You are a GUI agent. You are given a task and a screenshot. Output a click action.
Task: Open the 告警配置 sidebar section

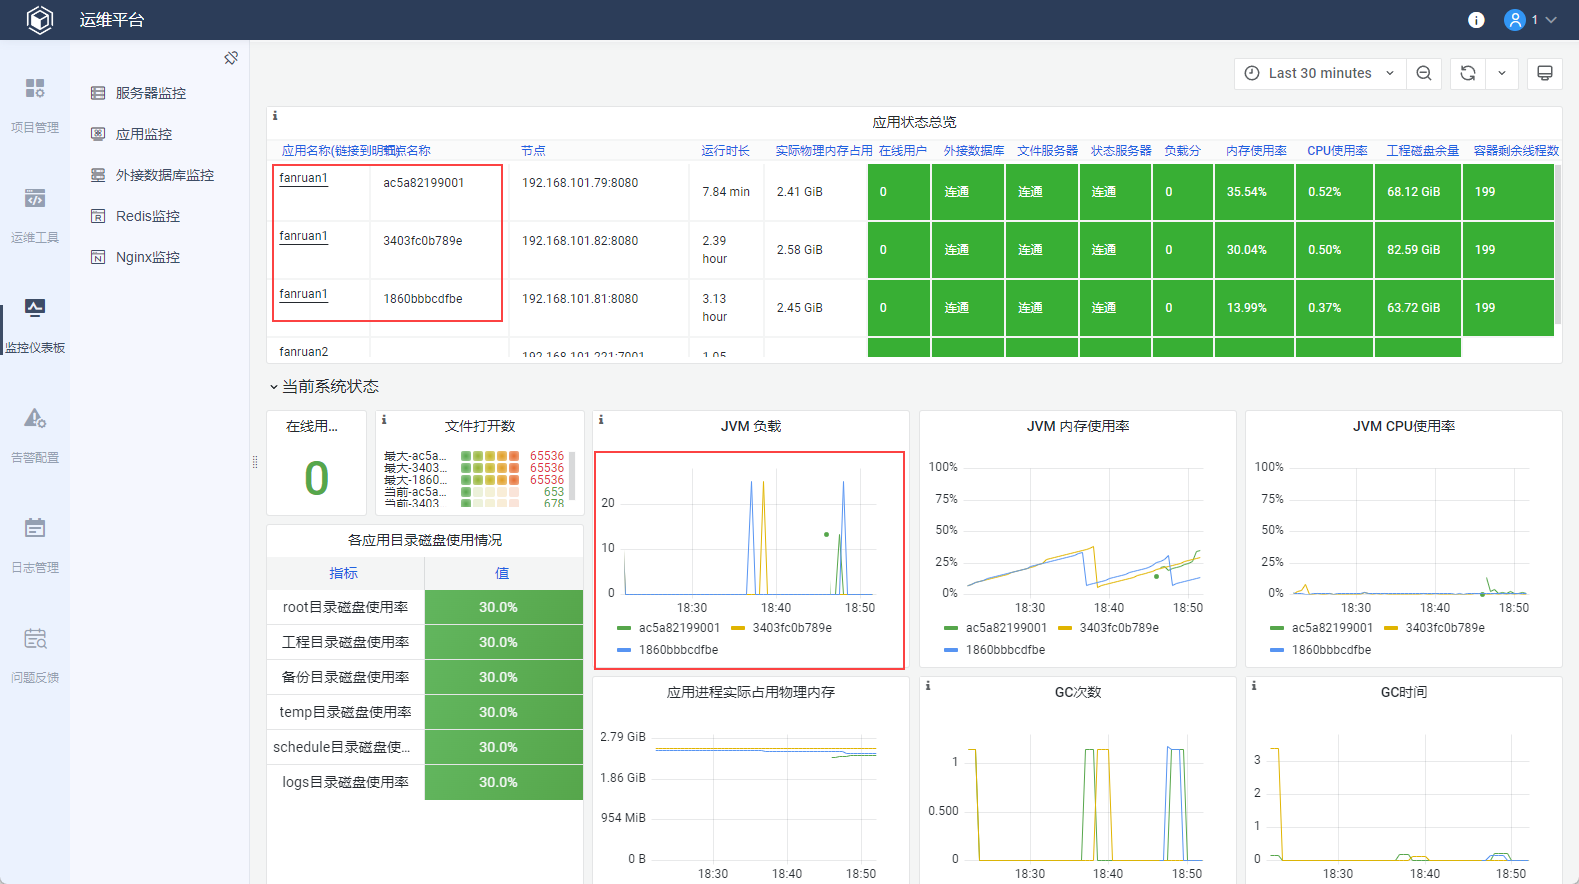pyautogui.click(x=35, y=435)
